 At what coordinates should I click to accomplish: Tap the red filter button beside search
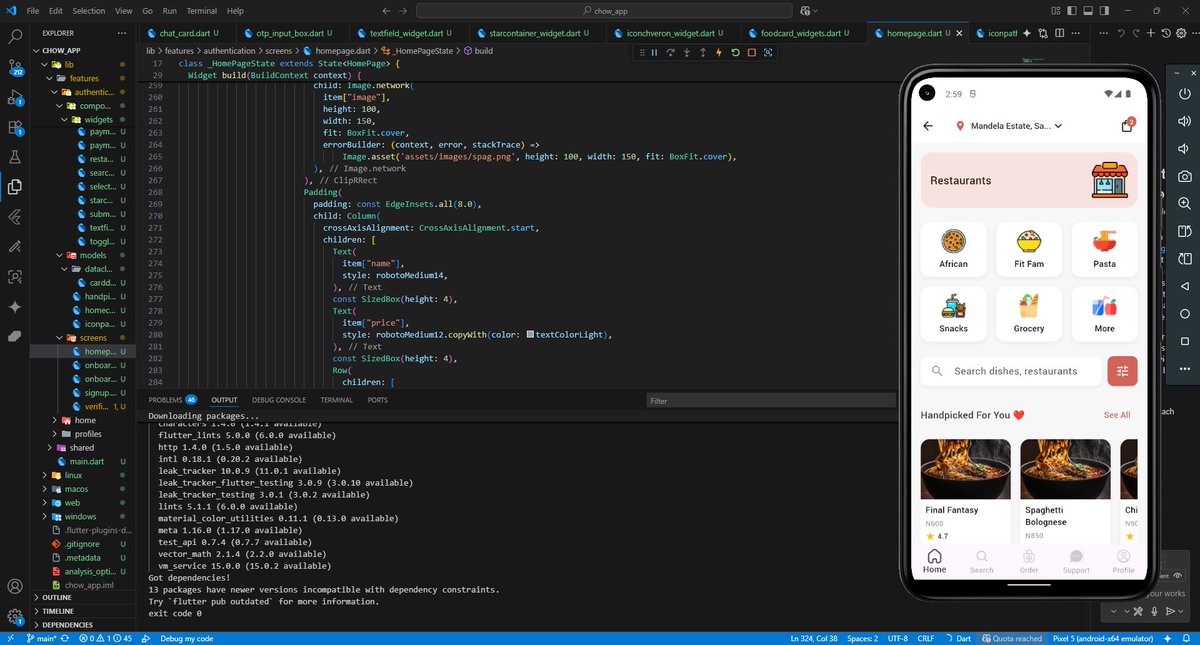click(x=1123, y=371)
